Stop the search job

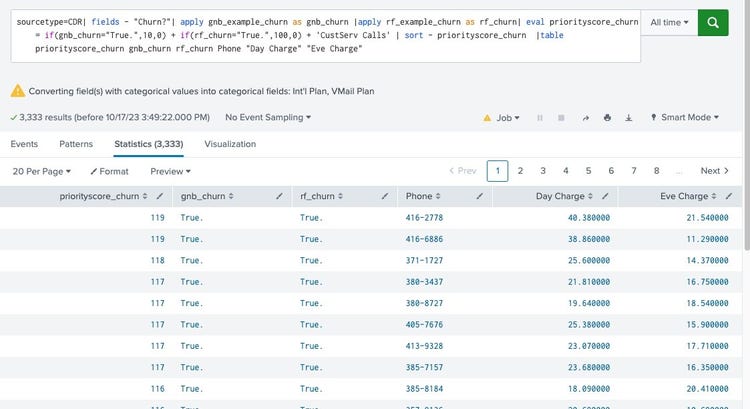tap(561, 118)
